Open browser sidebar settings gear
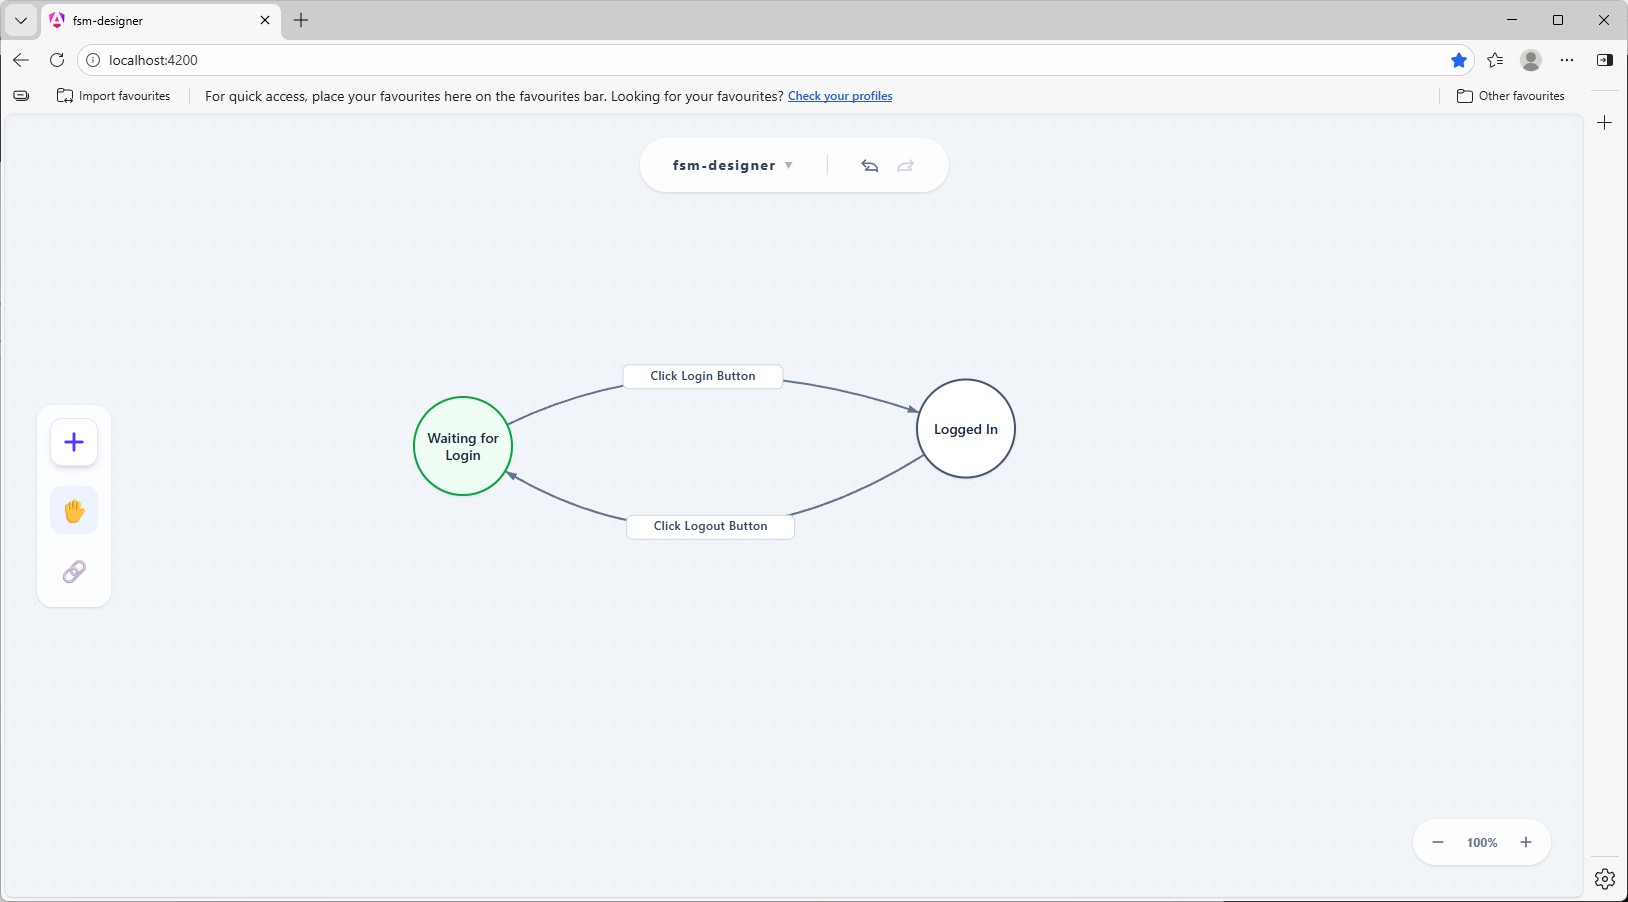The image size is (1628, 902). (1605, 878)
